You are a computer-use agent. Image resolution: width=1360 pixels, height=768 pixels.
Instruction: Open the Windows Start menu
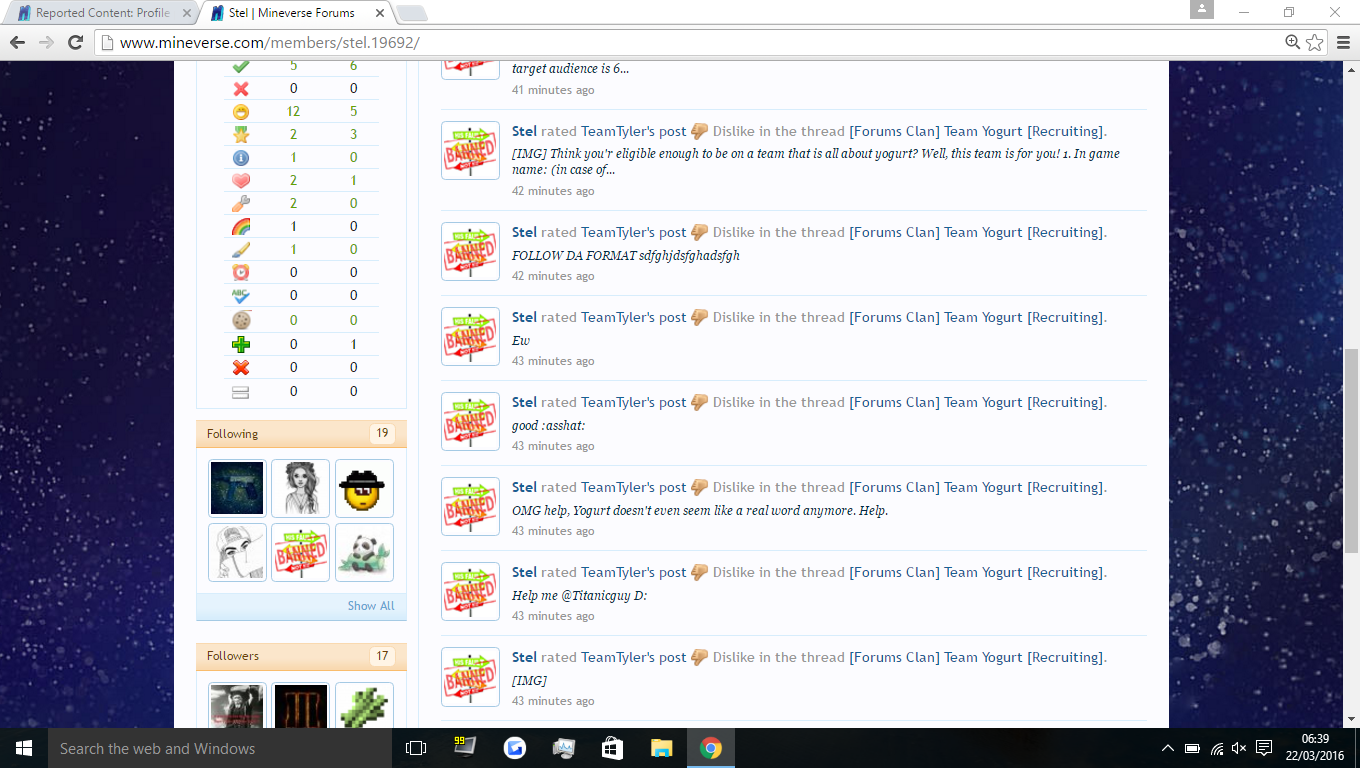(24, 748)
